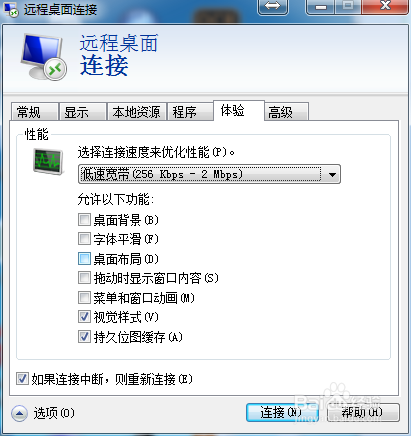This screenshot has height=436, width=411.
Task: Toggle the 桌面布局(D) checkbox
Action: point(84,258)
